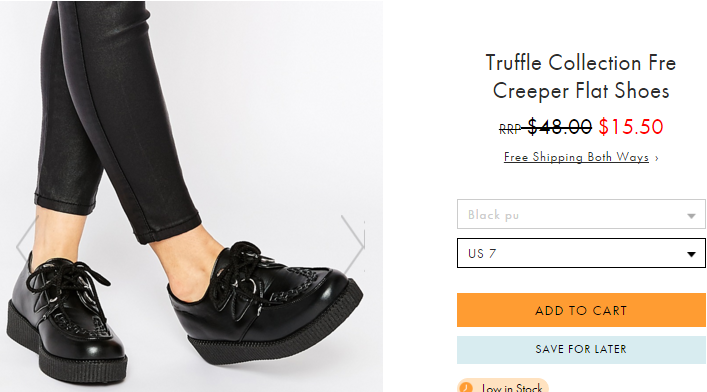Show the previous product photo with left arrow
The image size is (707, 392).
pyautogui.click(x=26, y=245)
